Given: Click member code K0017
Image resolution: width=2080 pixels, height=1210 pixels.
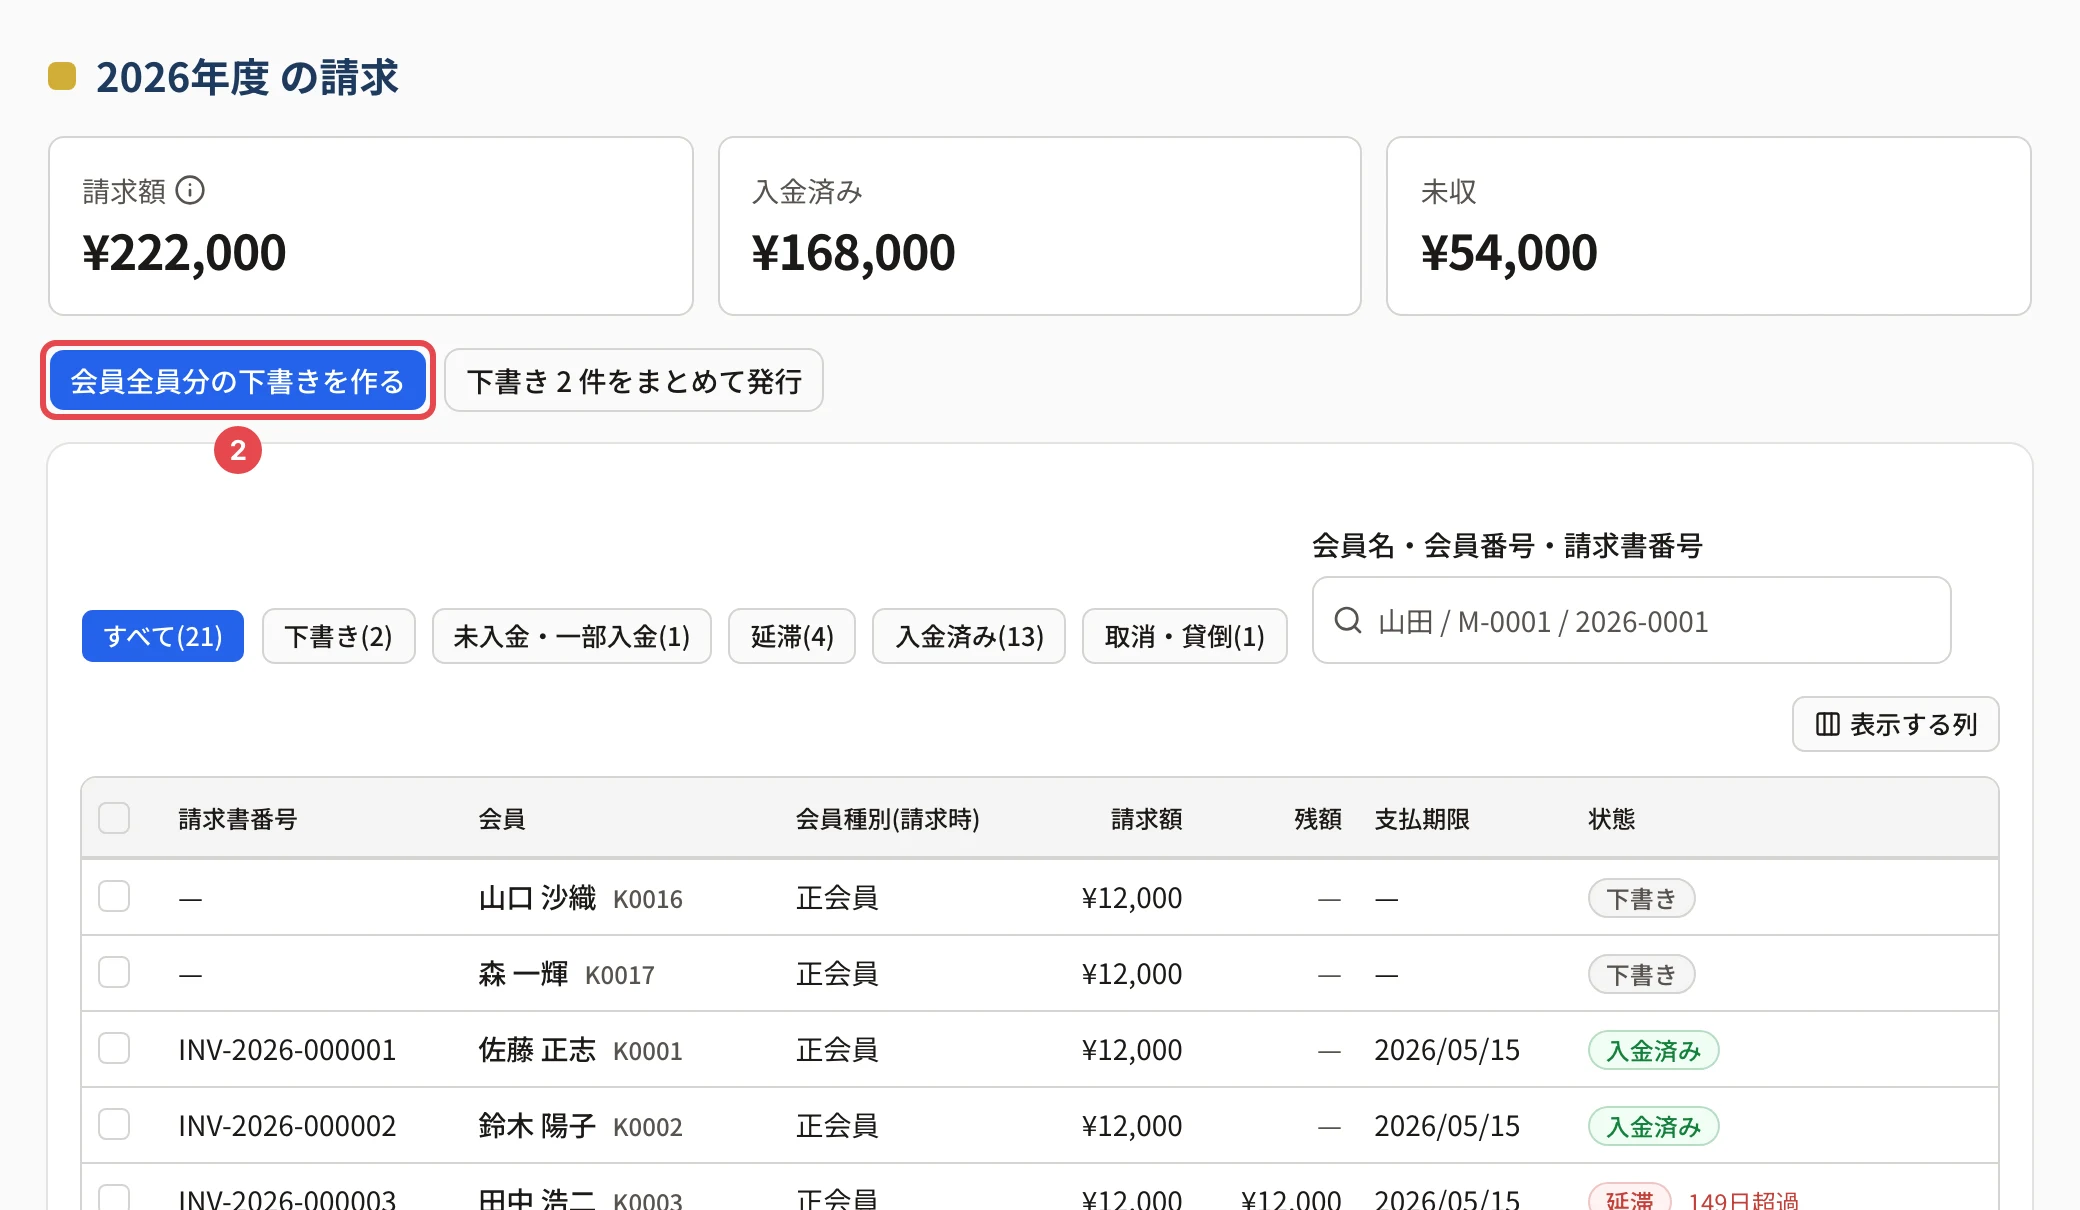Looking at the screenshot, I should point(620,976).
